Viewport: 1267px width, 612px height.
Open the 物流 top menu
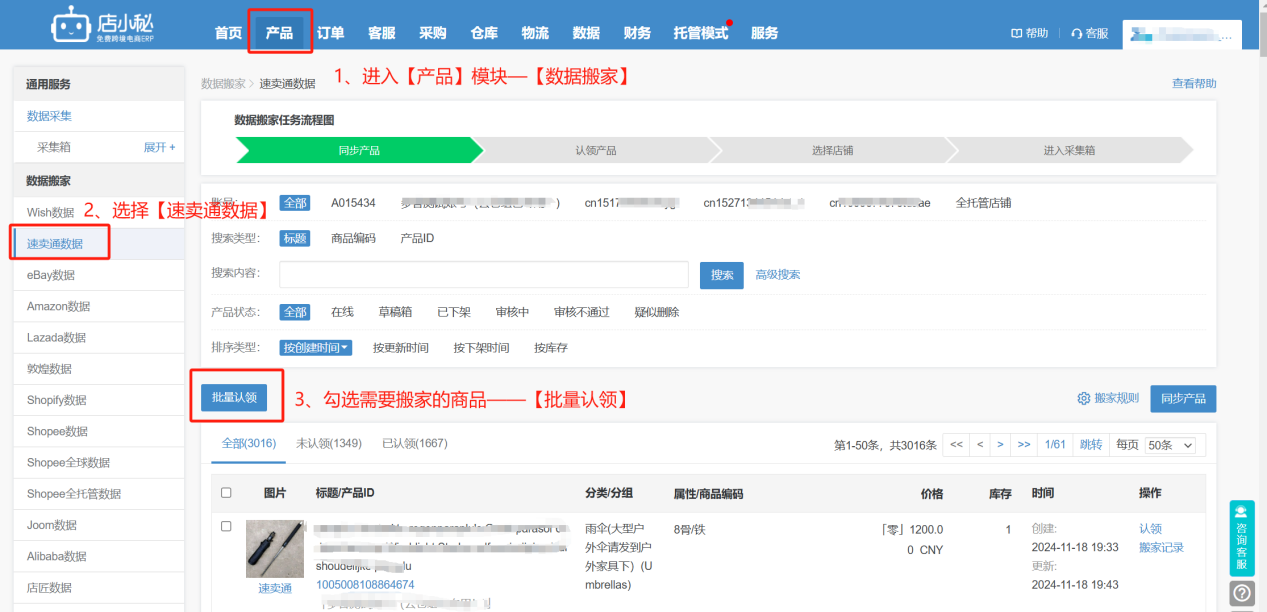(535, 33)
